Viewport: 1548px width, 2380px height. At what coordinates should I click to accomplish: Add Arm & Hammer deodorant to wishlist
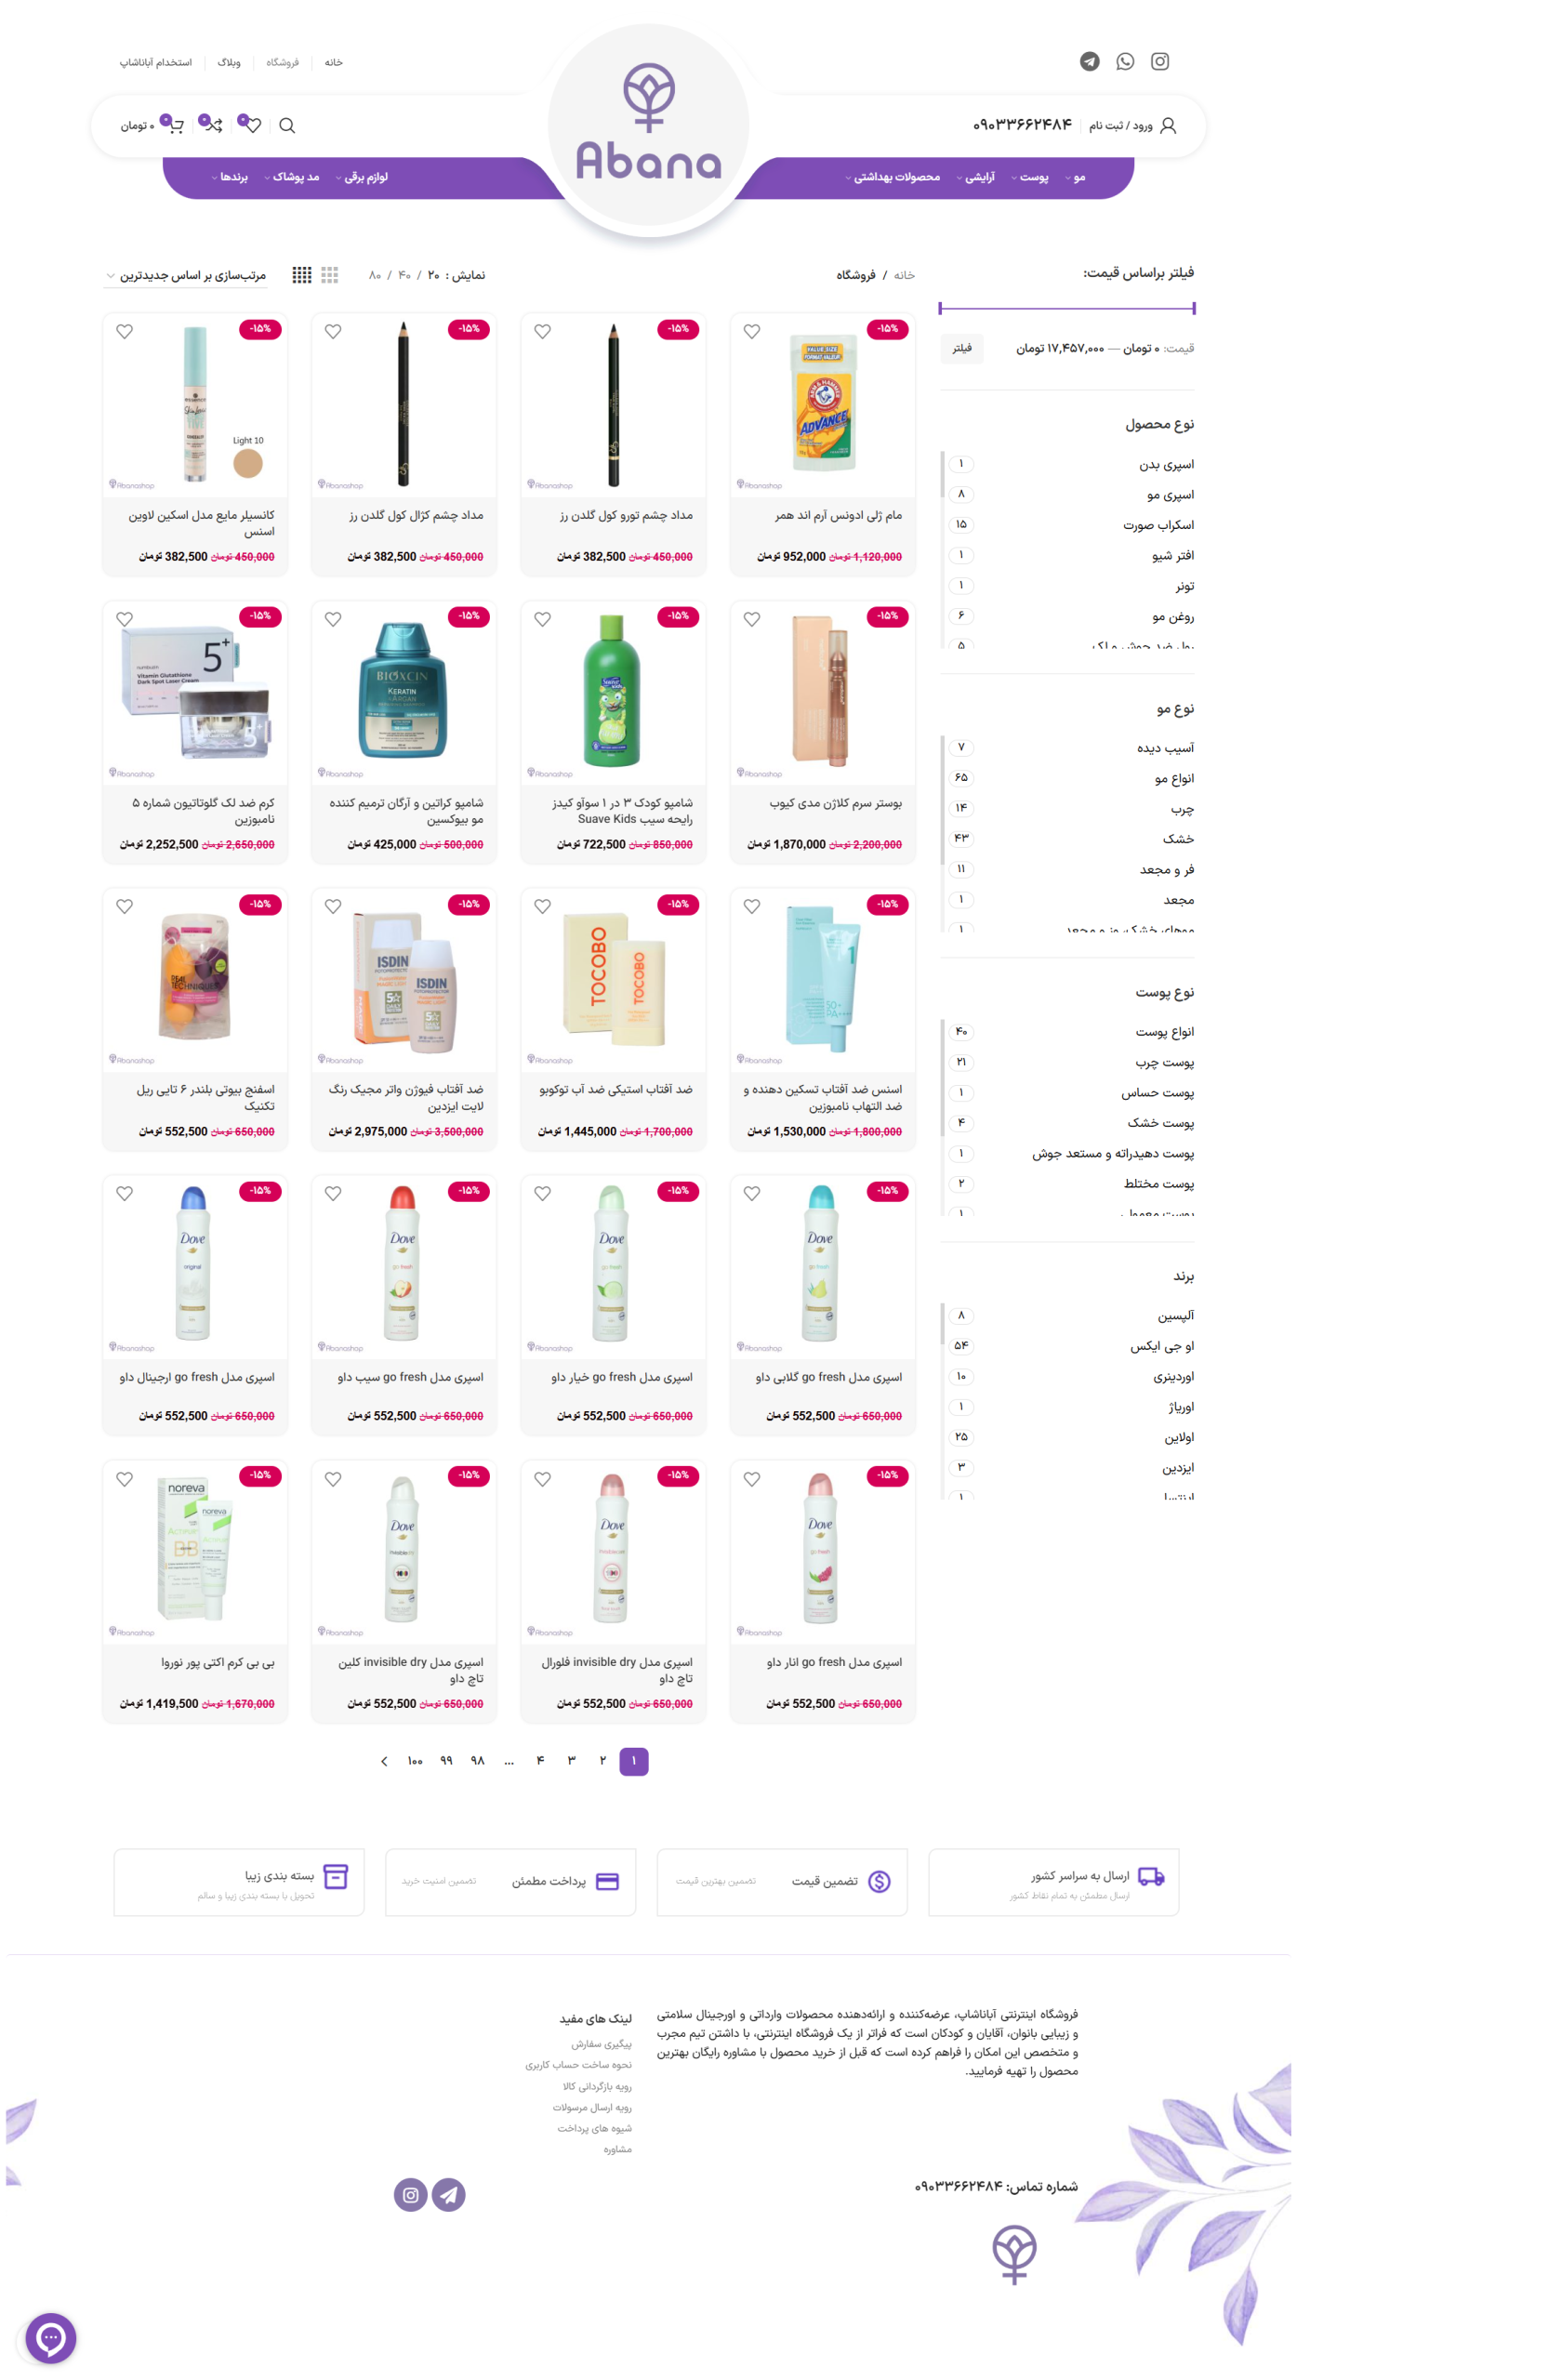[x=752, y=331]
